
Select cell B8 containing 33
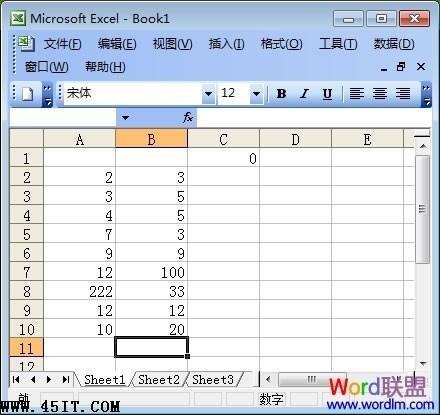tap(151, 291)
